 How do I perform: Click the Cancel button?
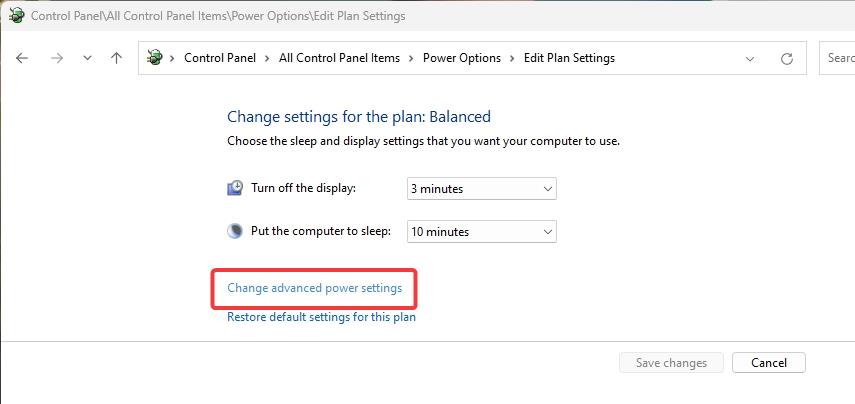(769, 363)
